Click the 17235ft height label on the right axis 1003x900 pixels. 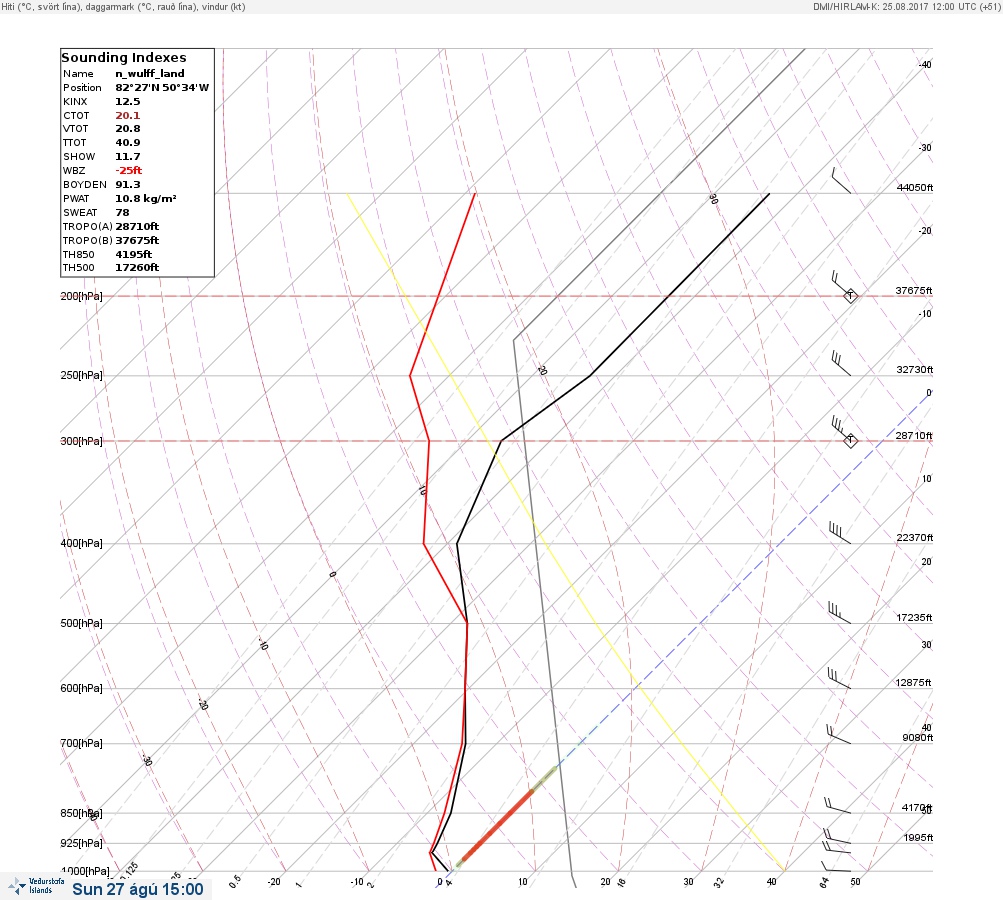pos(915,617)
